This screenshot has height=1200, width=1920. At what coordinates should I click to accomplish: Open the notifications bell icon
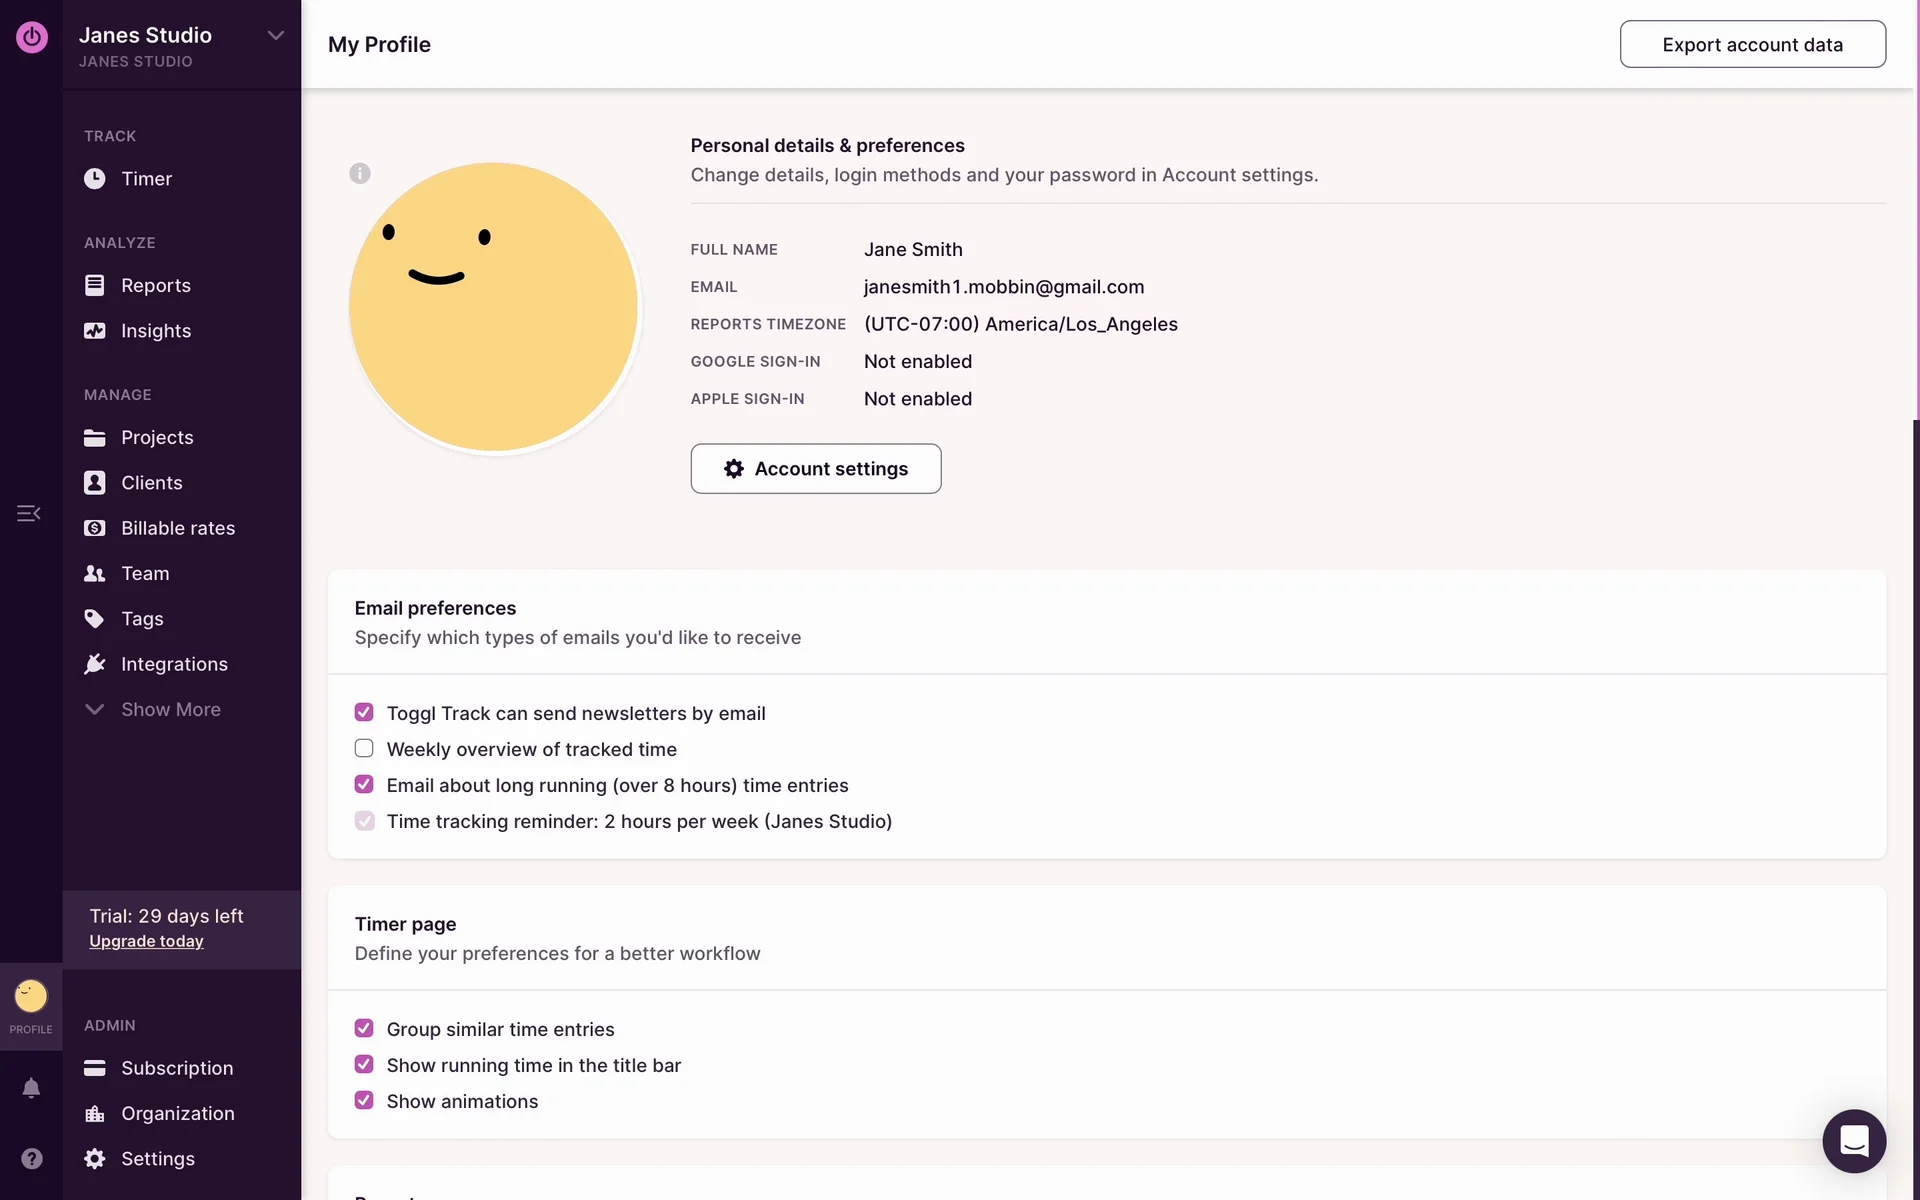(x=31, y=1088)
